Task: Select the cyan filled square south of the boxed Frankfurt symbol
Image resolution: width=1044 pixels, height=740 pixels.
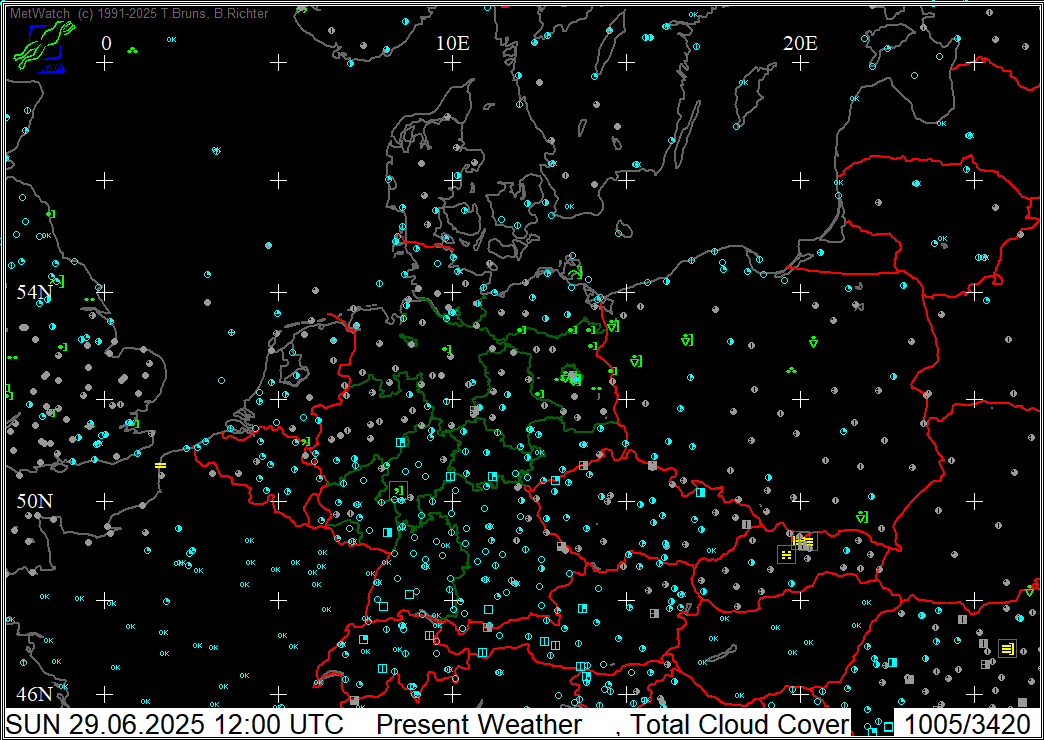Action: [x=388, y=532]
